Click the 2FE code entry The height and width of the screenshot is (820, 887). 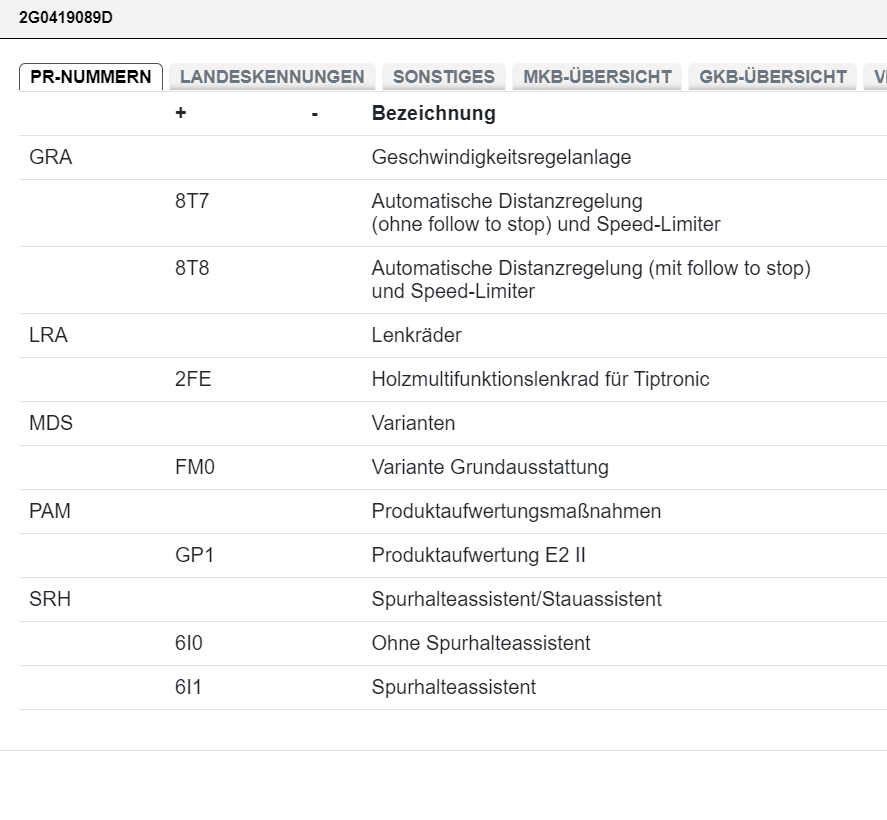193,379
